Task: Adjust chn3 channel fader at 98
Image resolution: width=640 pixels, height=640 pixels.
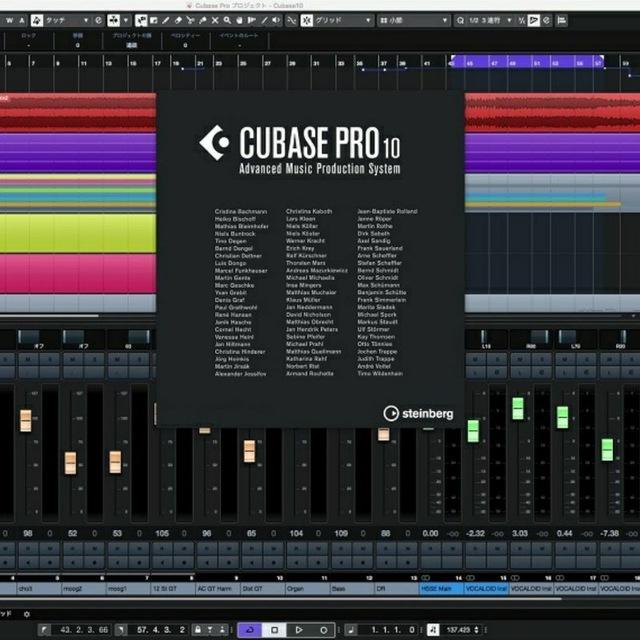Action: click(26, 420)
